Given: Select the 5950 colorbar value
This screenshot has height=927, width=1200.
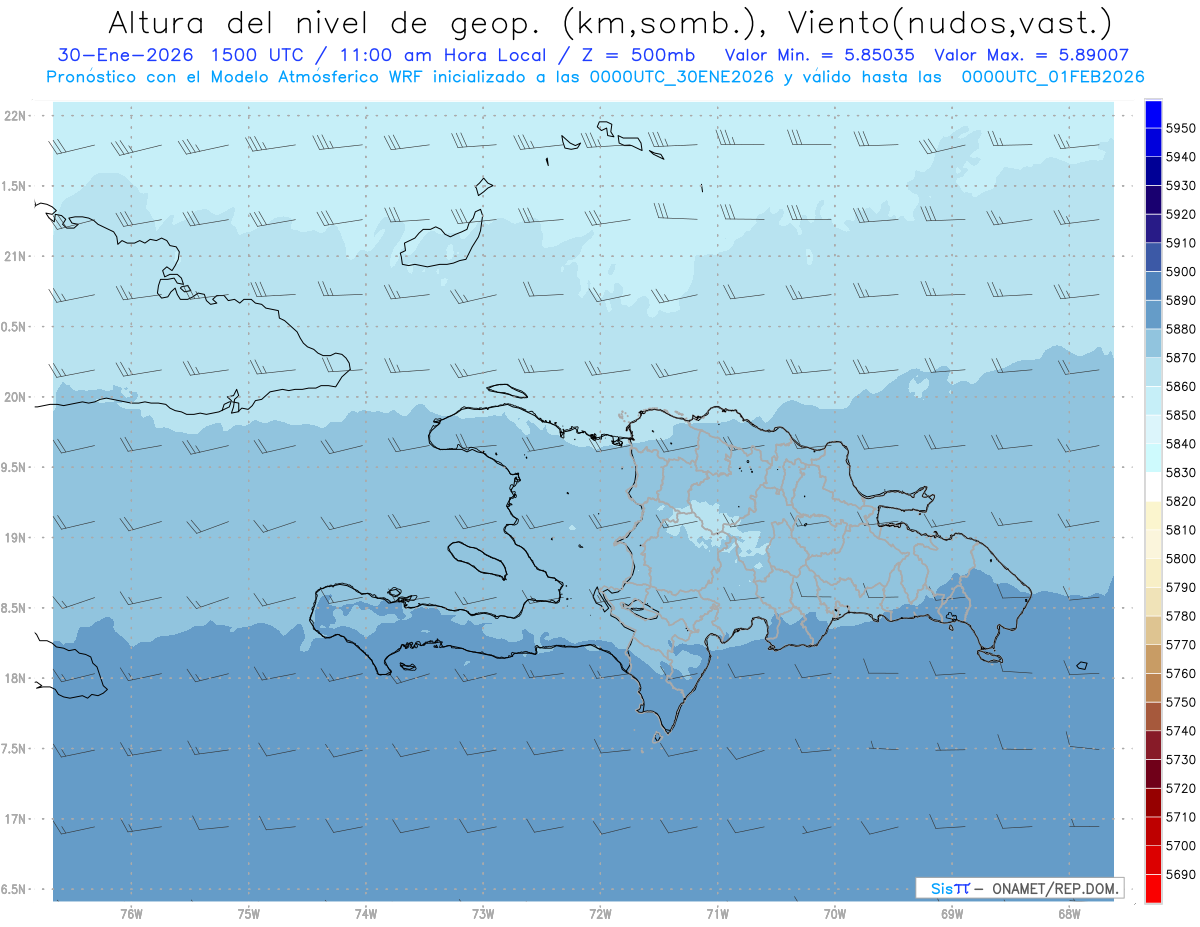Looking at the screenshot, I should click(1181, 128).
